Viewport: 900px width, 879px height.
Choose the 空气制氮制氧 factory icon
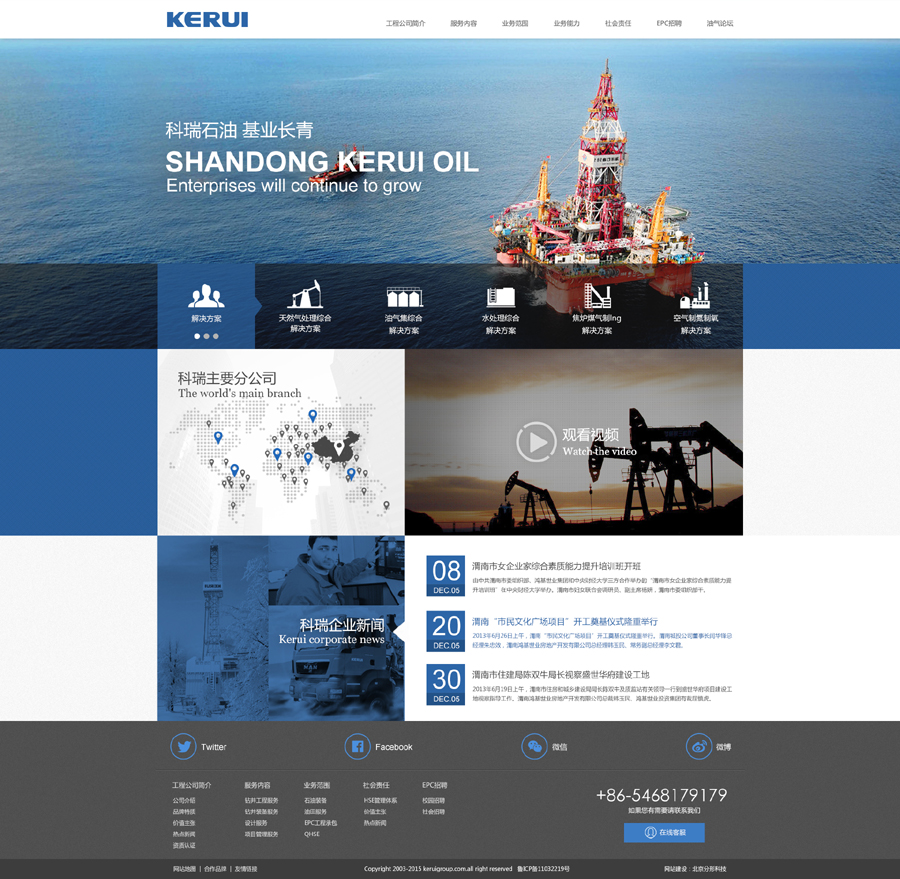tap(695, 296)
